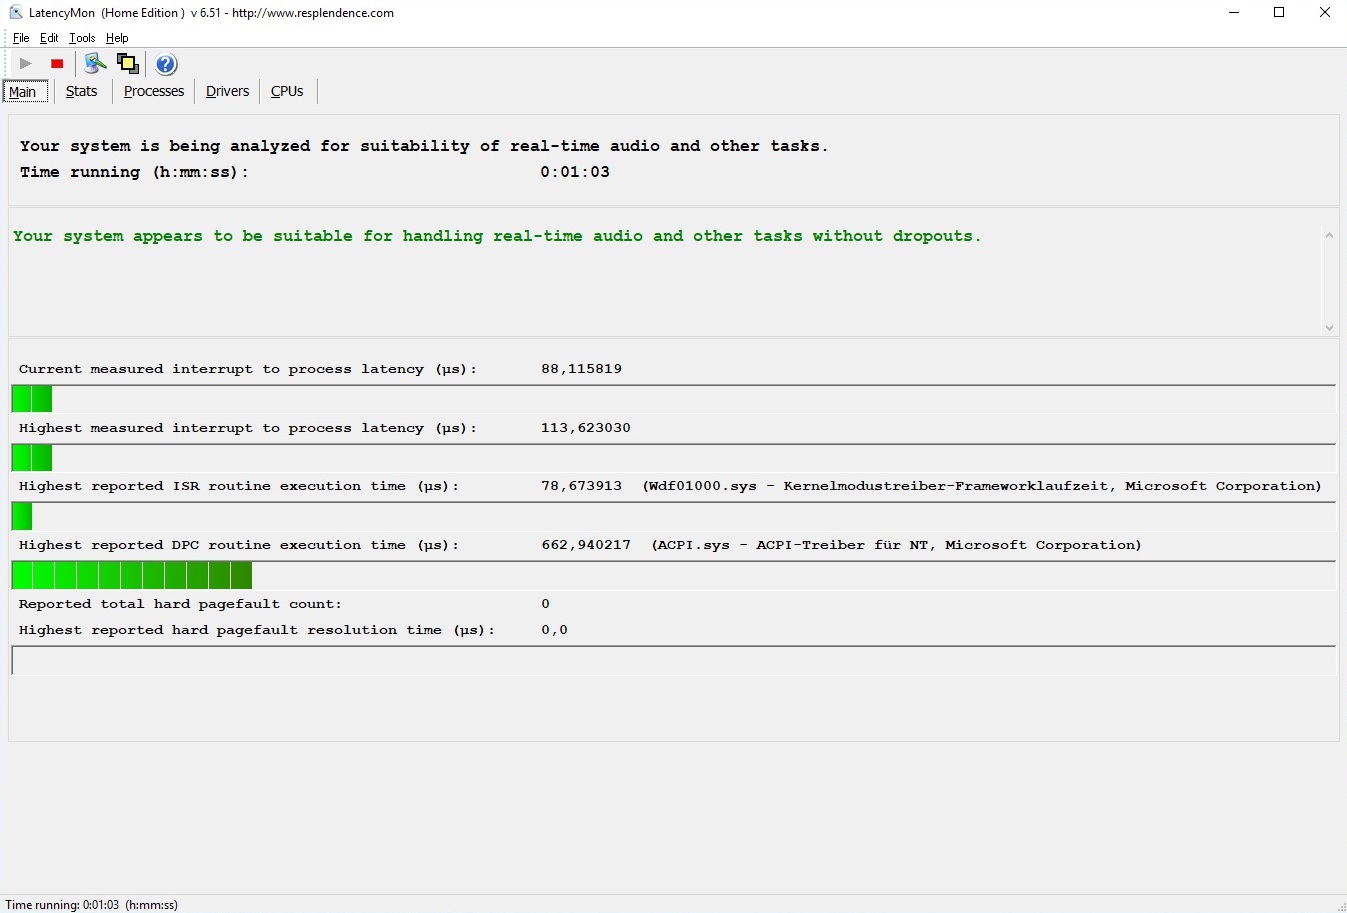1347x913 pixels.
Task: Click the grey Start monitor play icon
Action: click(x=26, y=64)
